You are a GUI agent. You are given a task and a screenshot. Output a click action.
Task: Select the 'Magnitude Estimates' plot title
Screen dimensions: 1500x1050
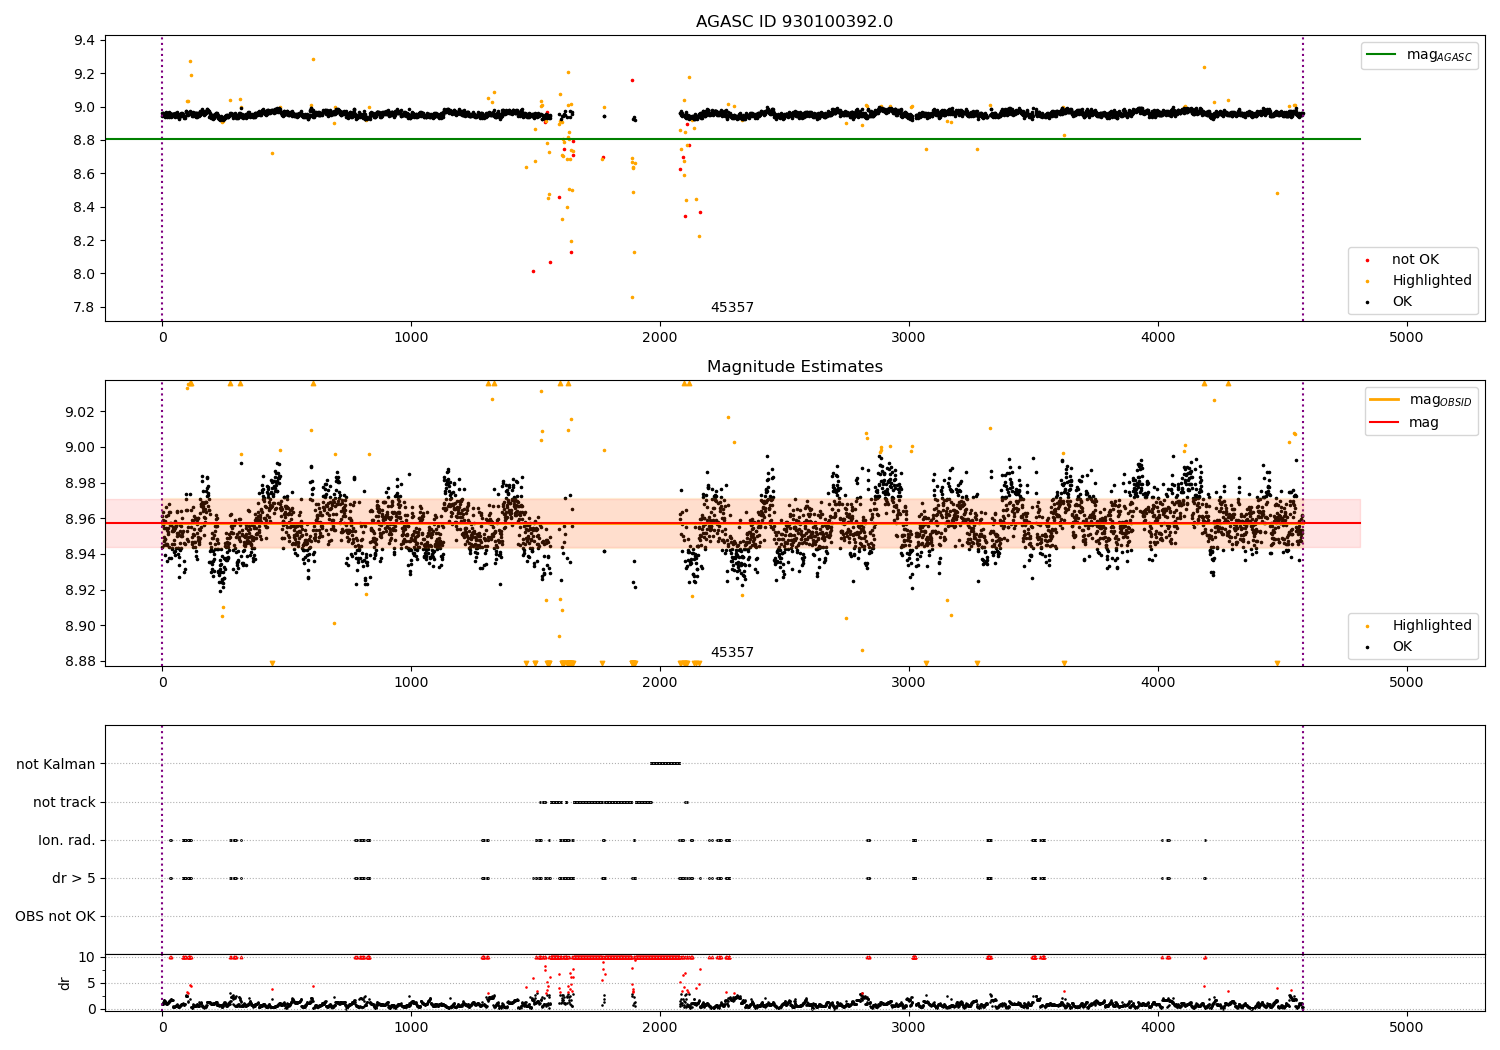794,367
